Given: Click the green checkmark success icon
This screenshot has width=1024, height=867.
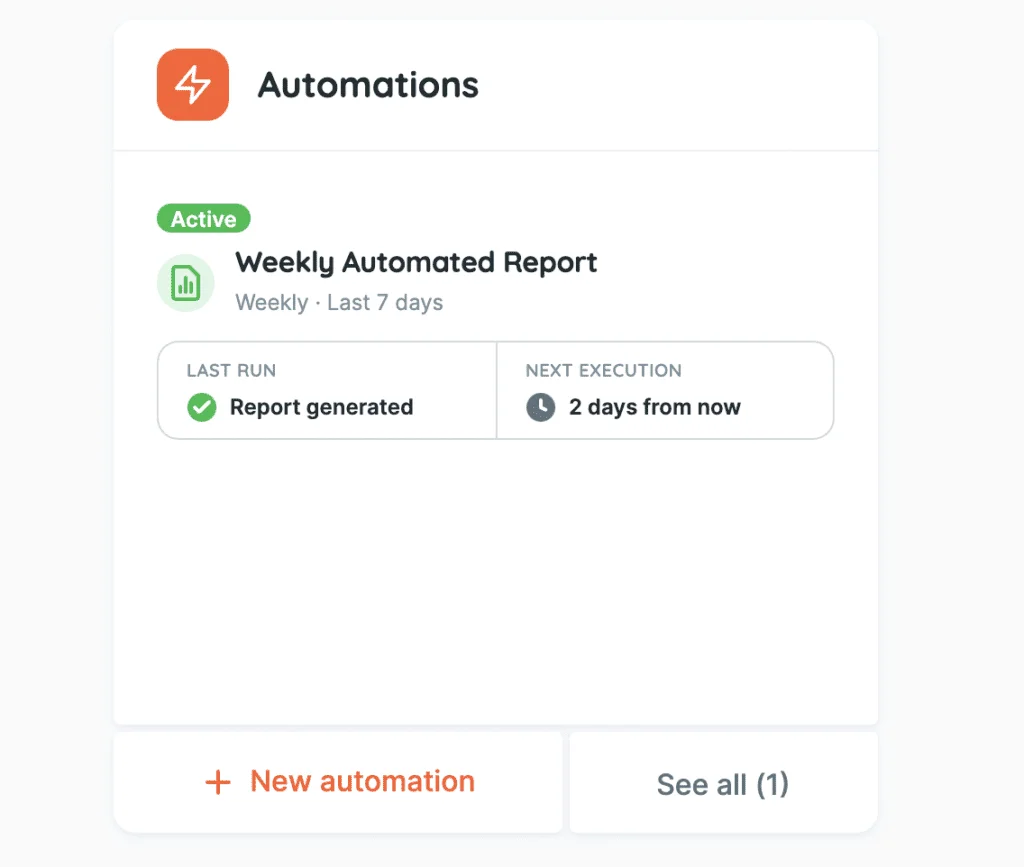Looking at the screenshot, I should click(202, 407).
